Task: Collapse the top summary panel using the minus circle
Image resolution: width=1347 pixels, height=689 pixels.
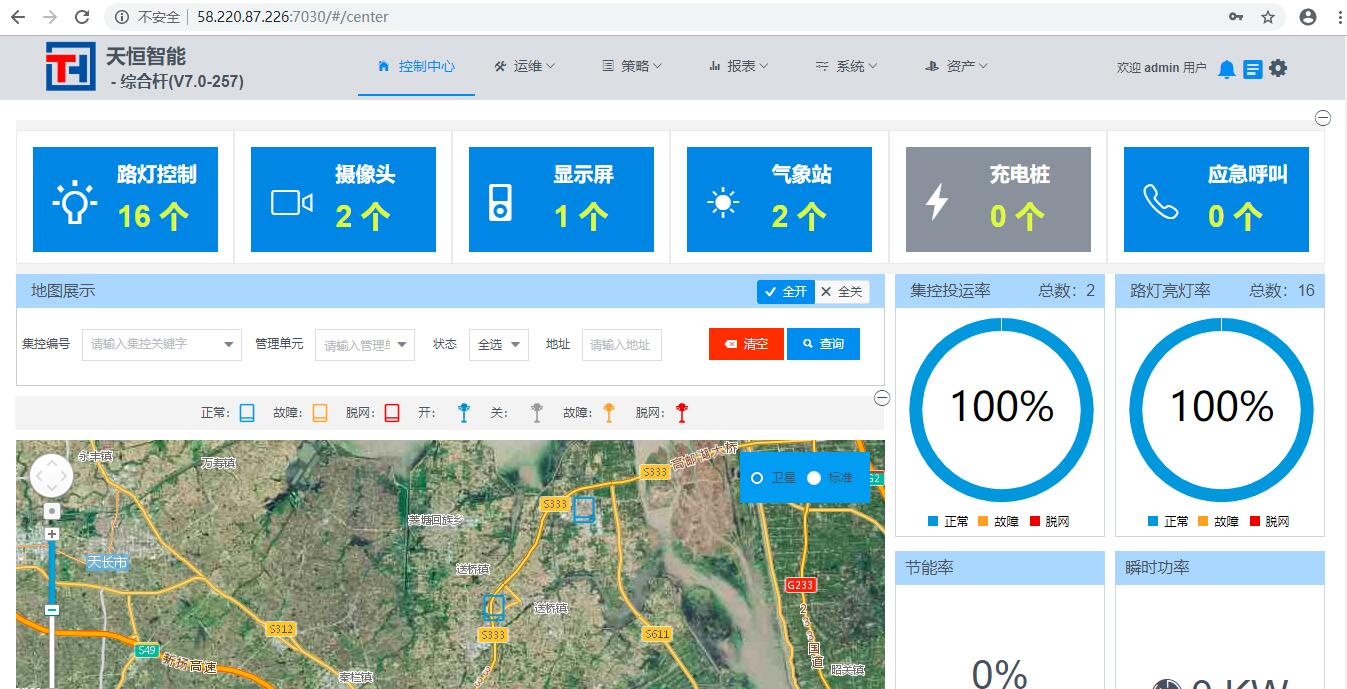Action: click(1322, 118)
